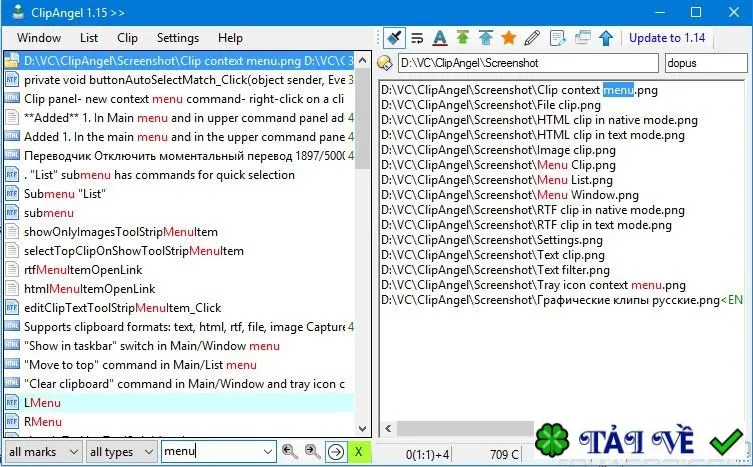This screenshot has height=467, width=753.
Task: Click the overlapping windows icon
Action: coord(583,37)
